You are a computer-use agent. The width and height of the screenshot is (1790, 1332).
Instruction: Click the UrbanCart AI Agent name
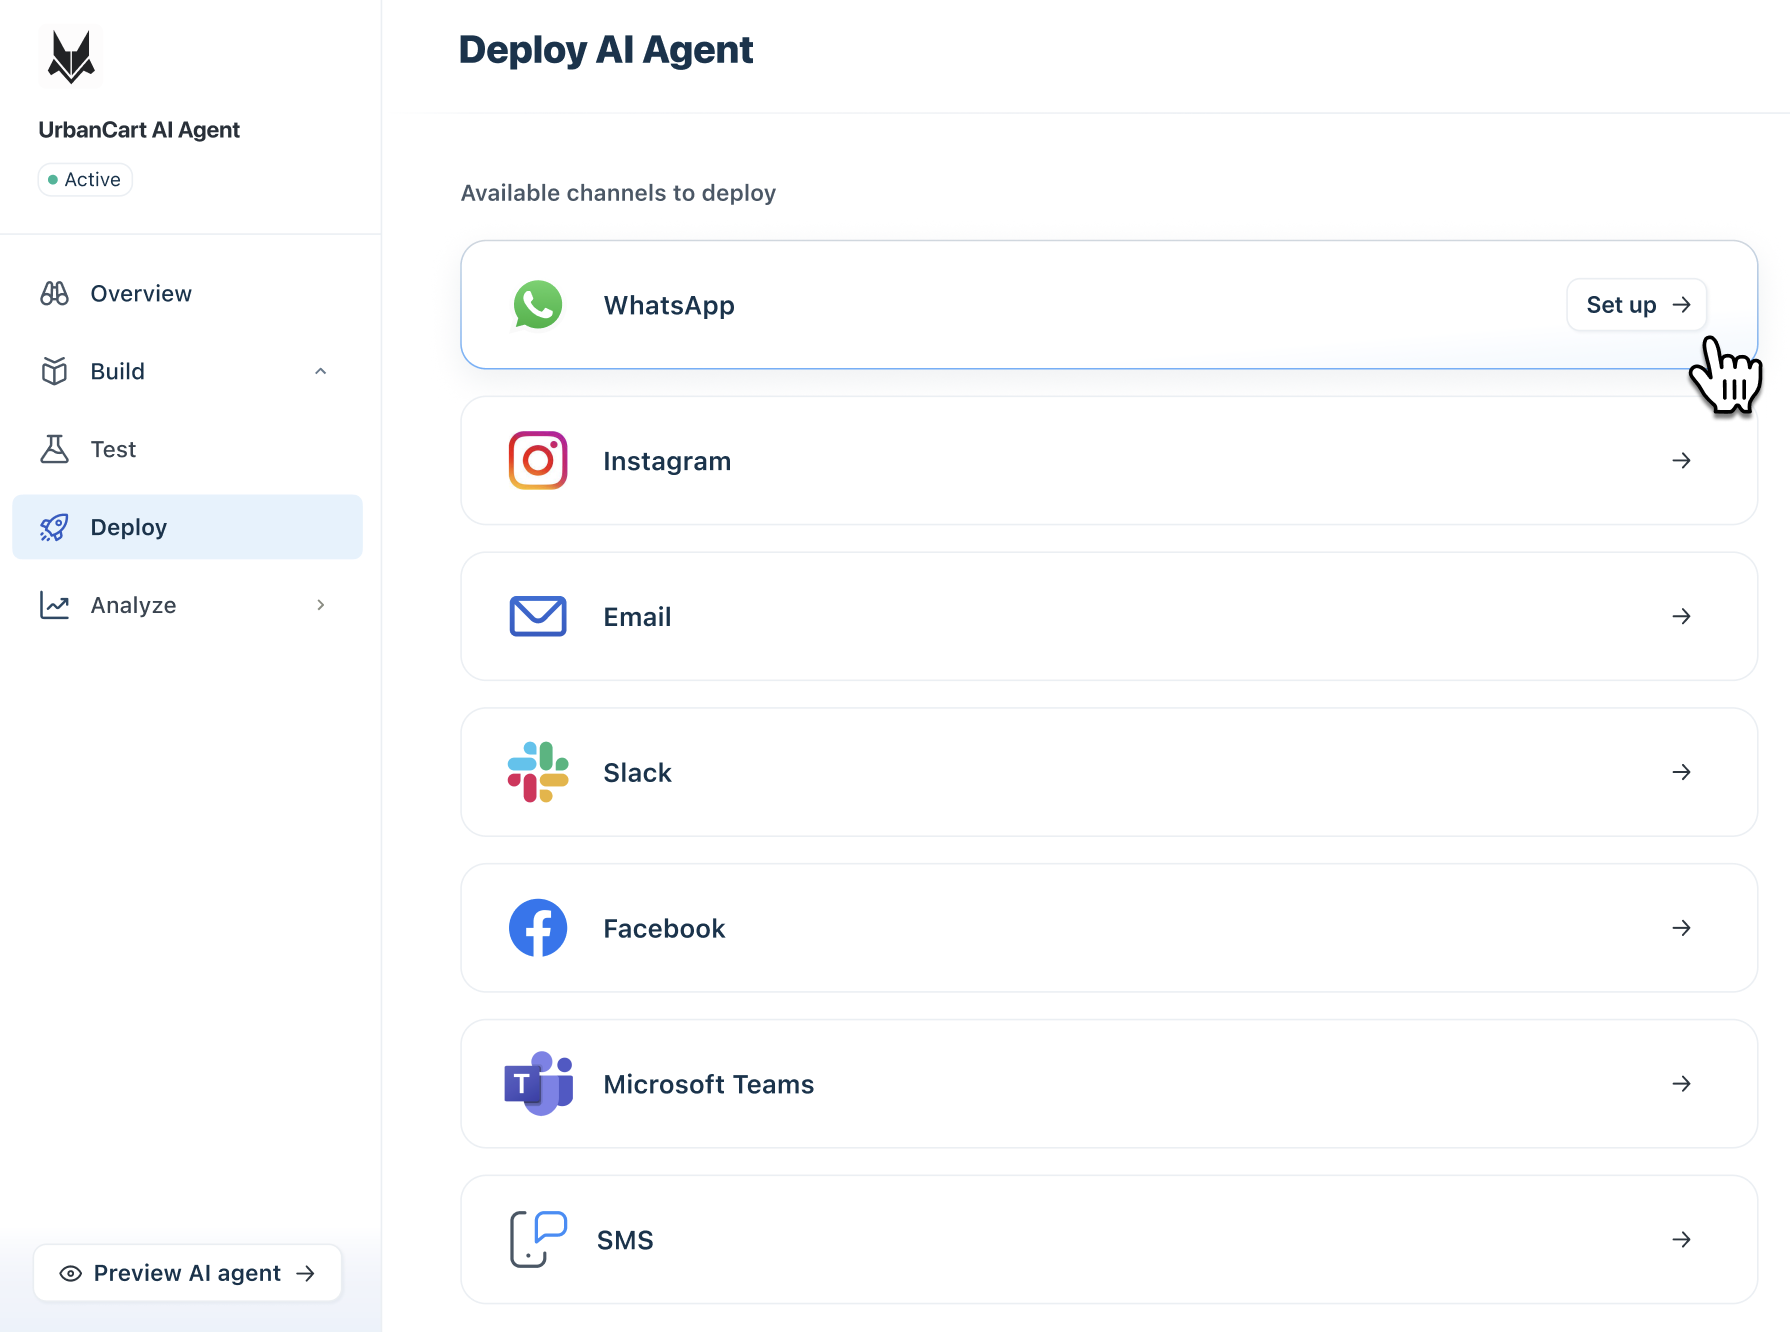pos(139,130)
